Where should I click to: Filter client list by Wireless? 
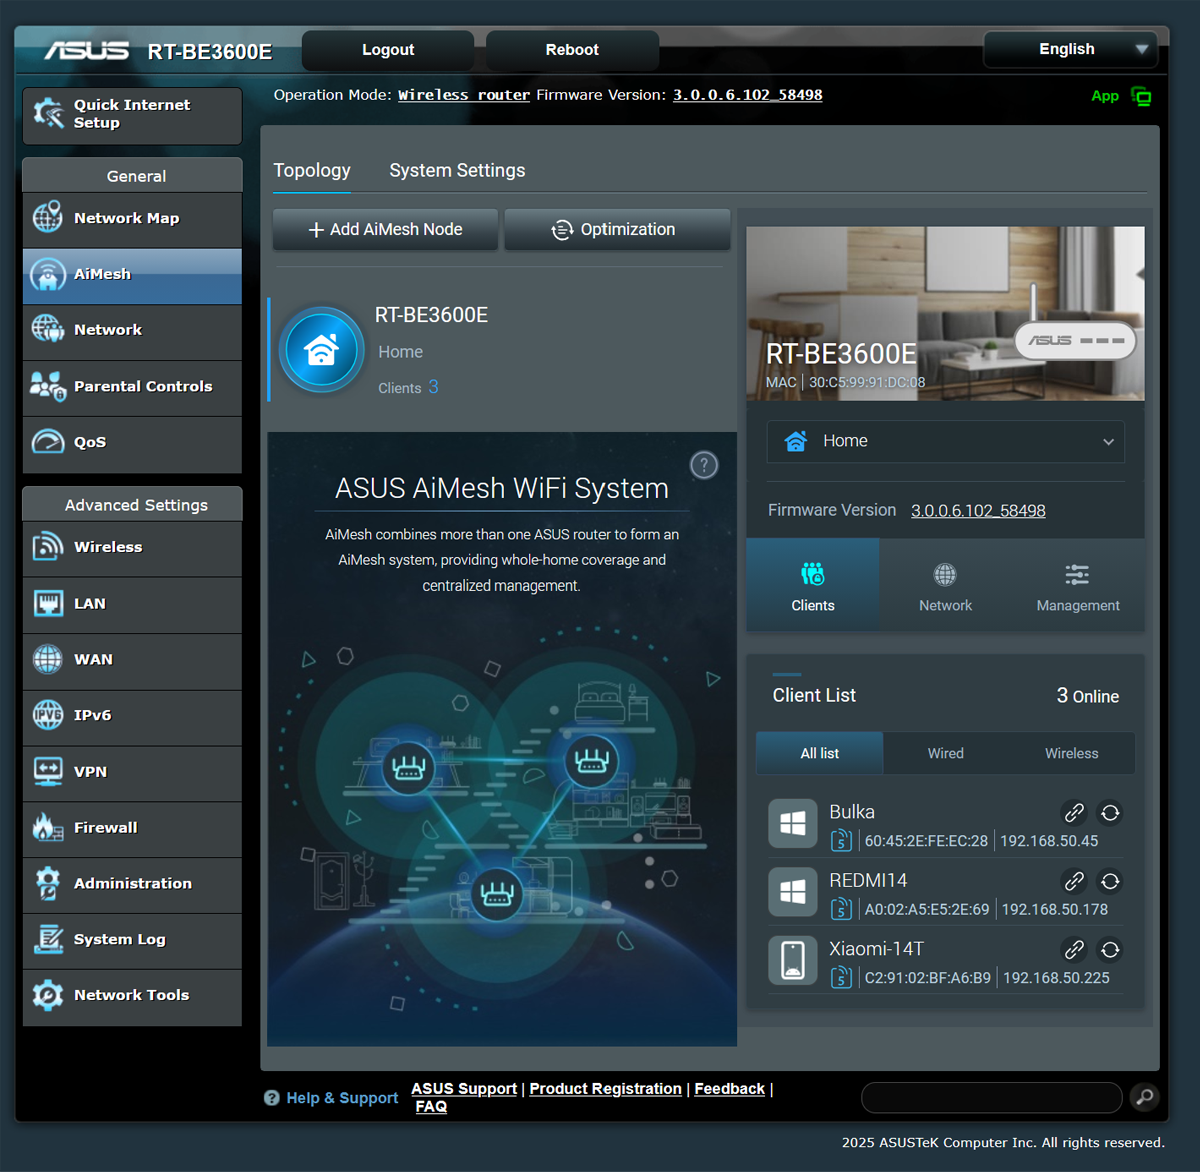point(1072,753)
